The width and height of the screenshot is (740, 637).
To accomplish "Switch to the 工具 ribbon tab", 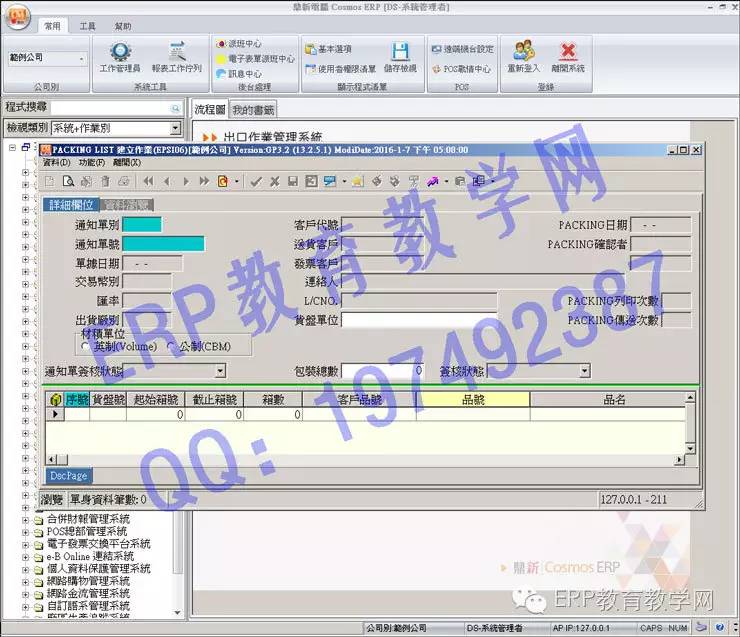I will click(87, 26).
